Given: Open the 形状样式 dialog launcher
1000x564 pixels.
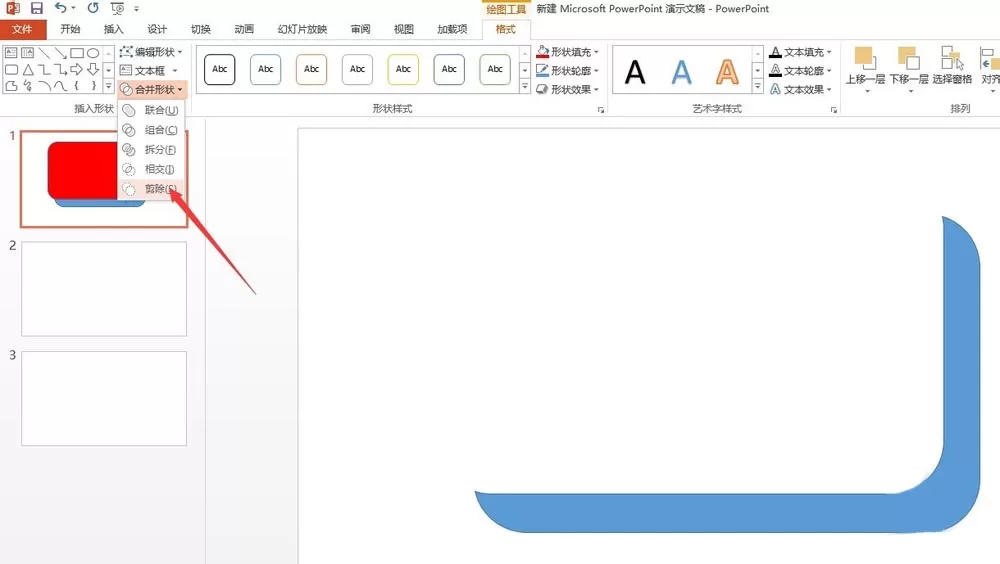Looking at the screenshot, I should (601, 110).
